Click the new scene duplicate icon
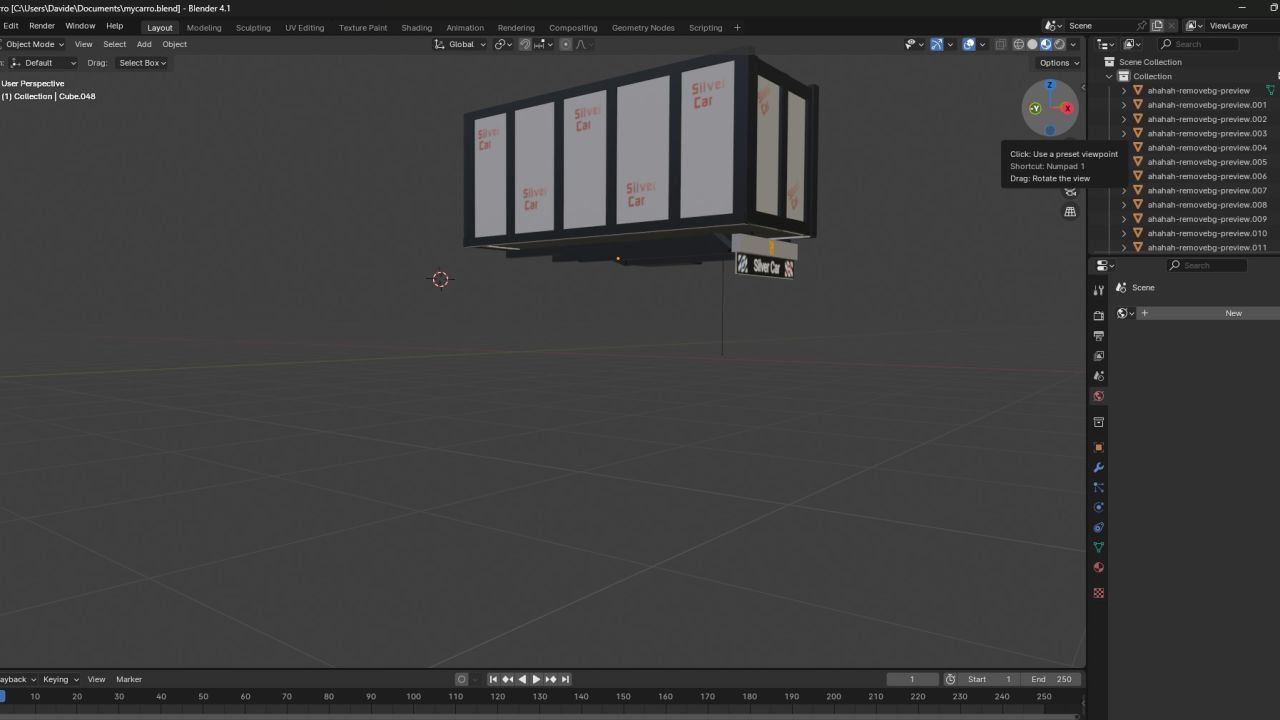The image size is (1280, 720). pos(1157,26)
